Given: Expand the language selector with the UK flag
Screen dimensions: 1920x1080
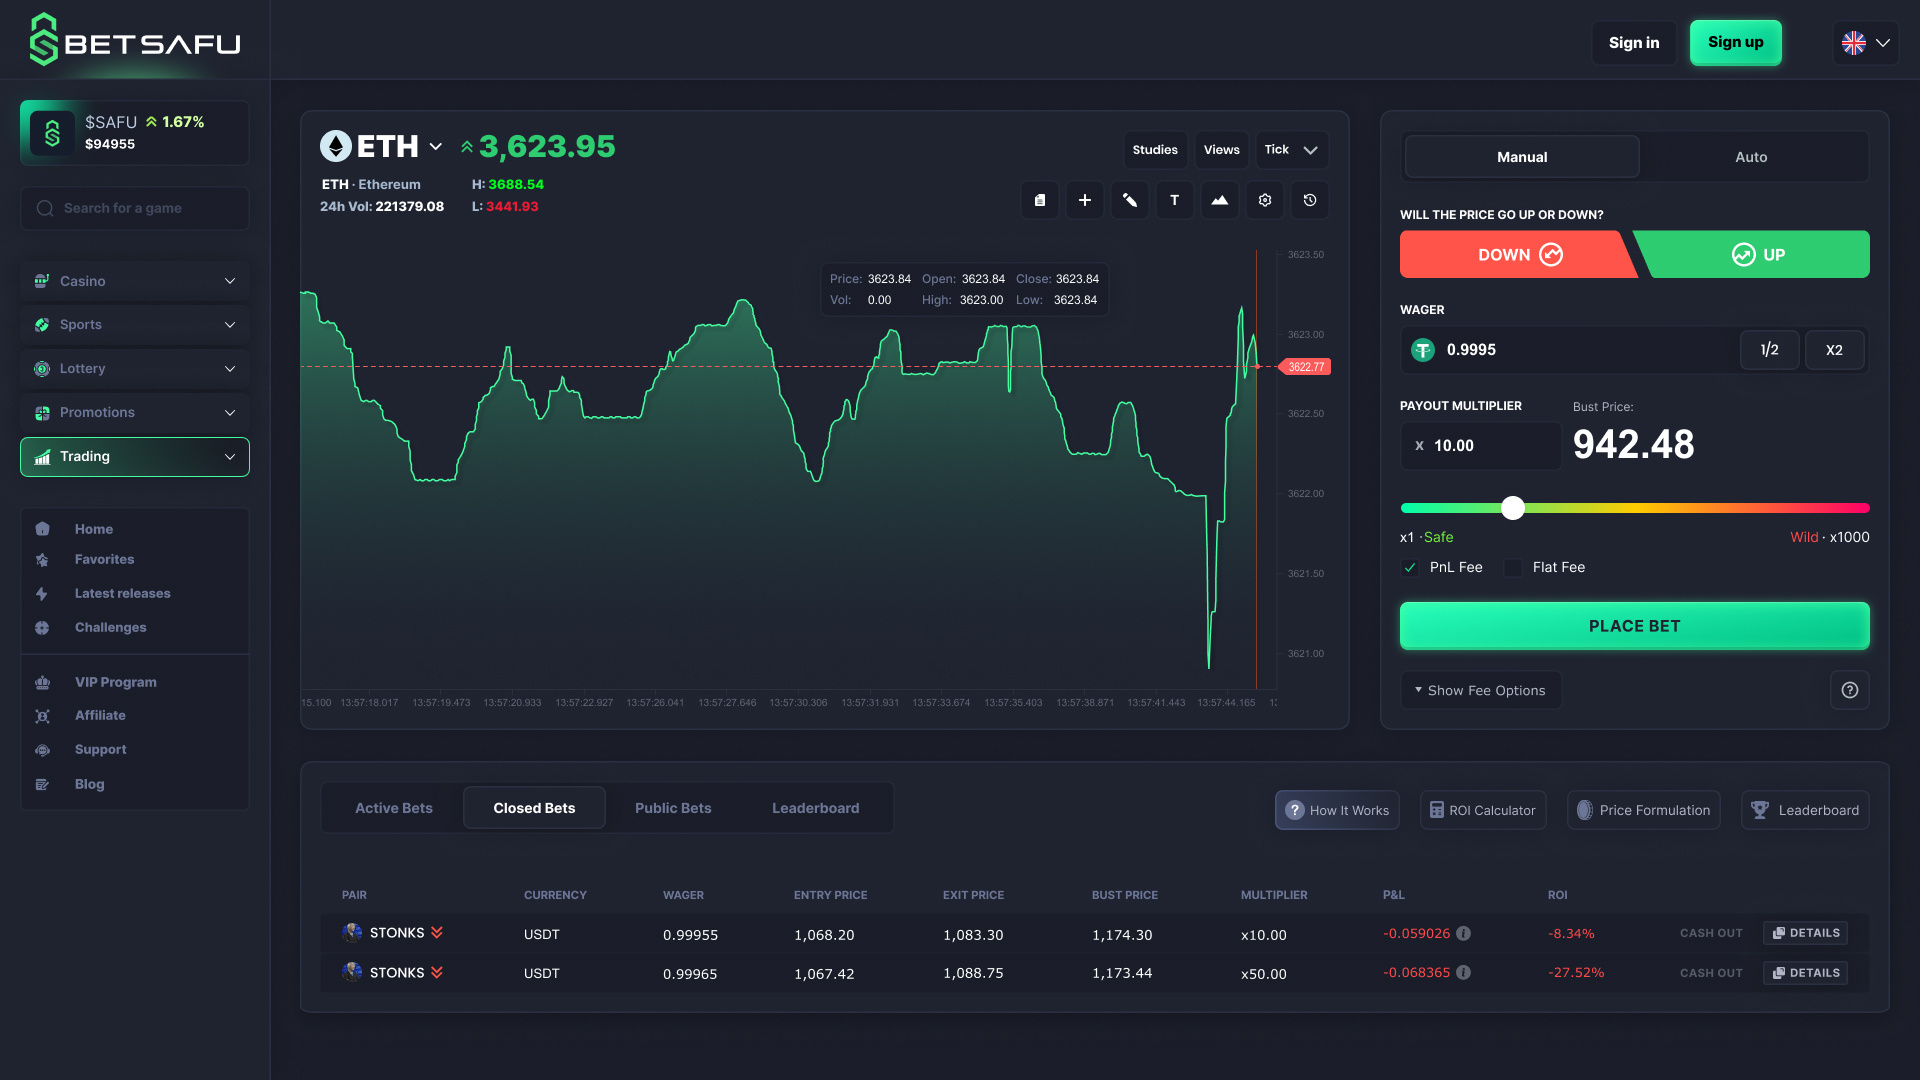Looking at the screenshot, I should (1866, 42).
